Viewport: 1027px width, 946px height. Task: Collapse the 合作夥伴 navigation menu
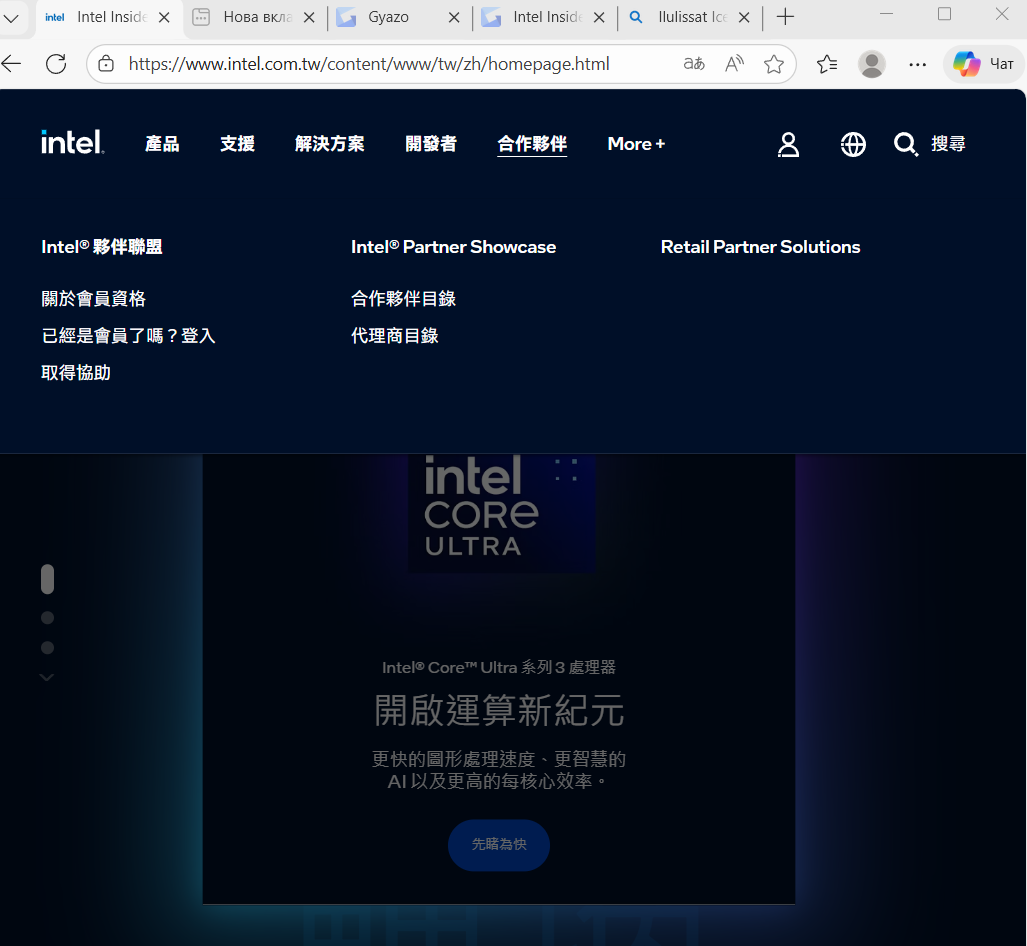pyautogui.click(x=532, y=143)
